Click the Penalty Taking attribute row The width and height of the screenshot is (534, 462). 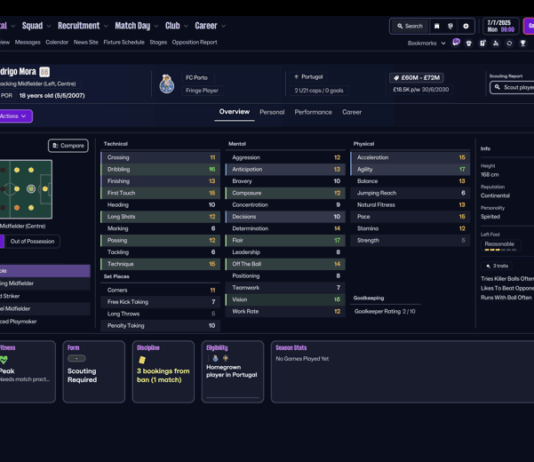coord(160,326)
